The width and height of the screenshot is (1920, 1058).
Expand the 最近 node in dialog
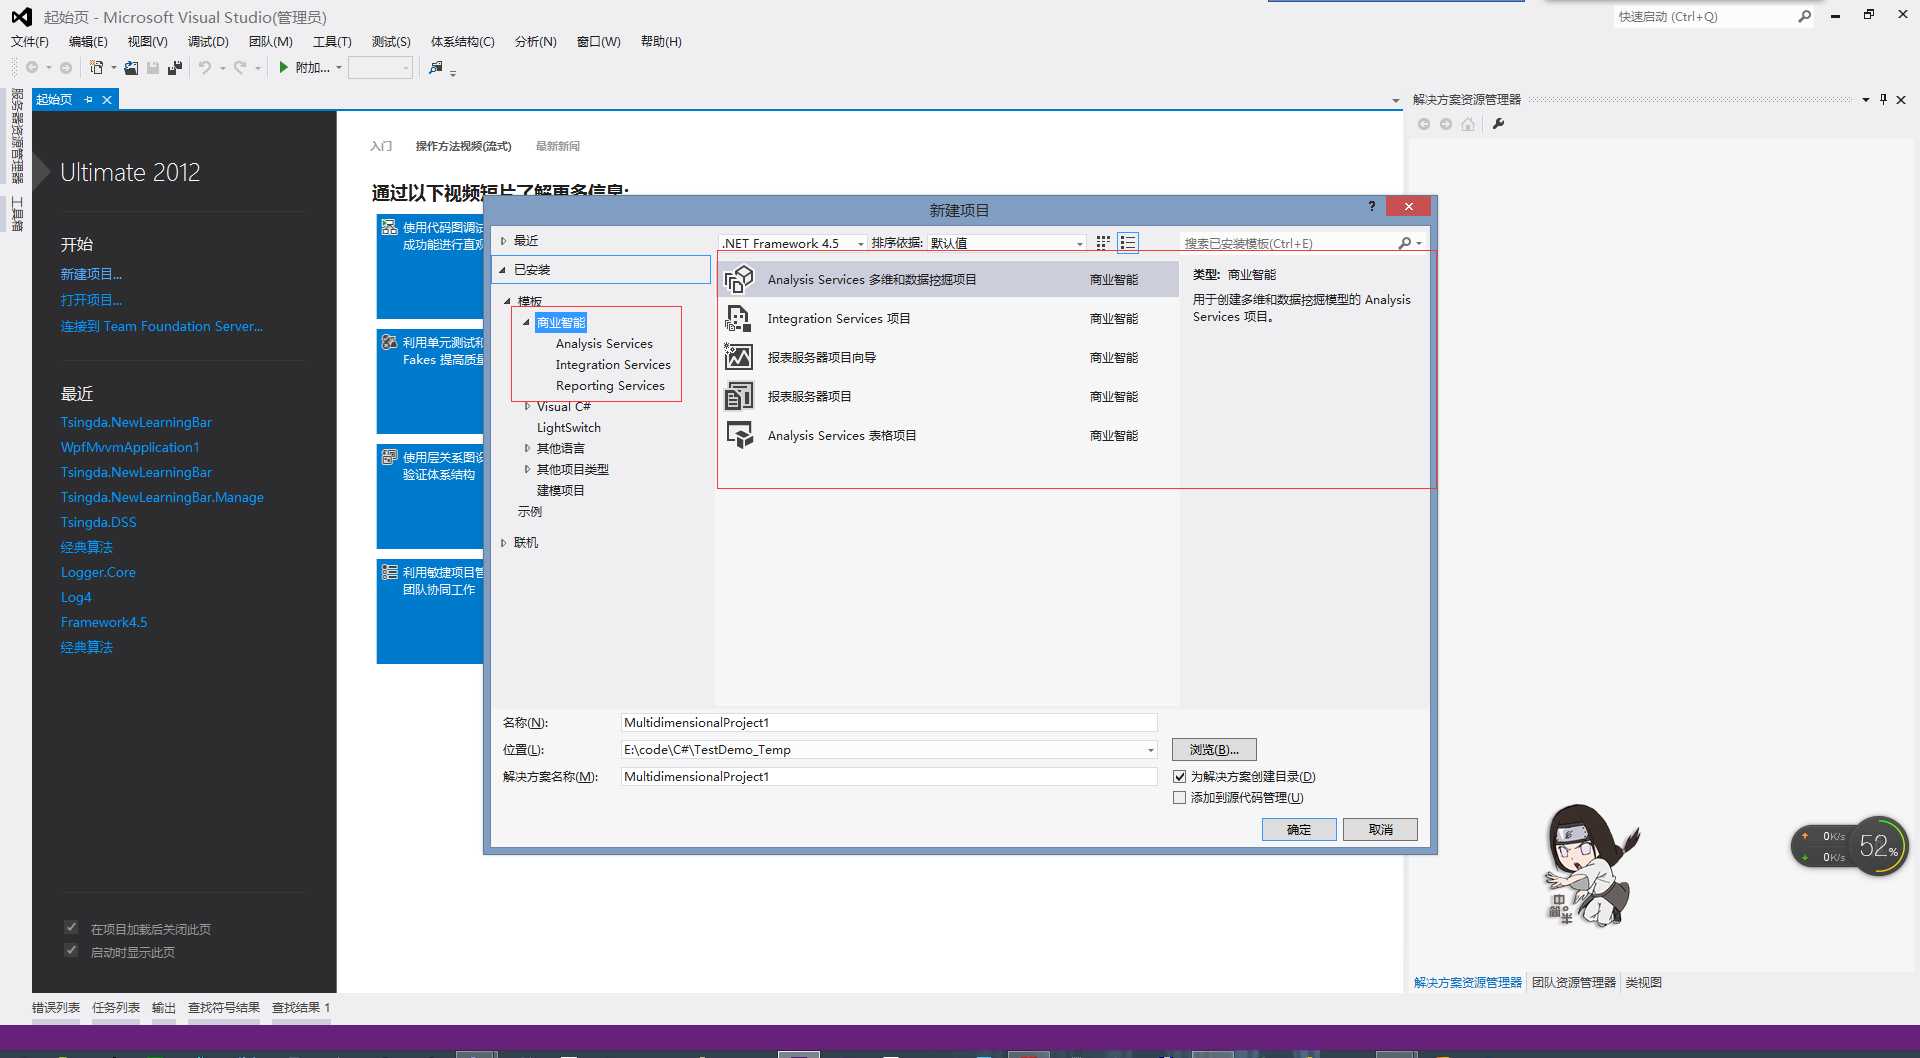[504, 241]
